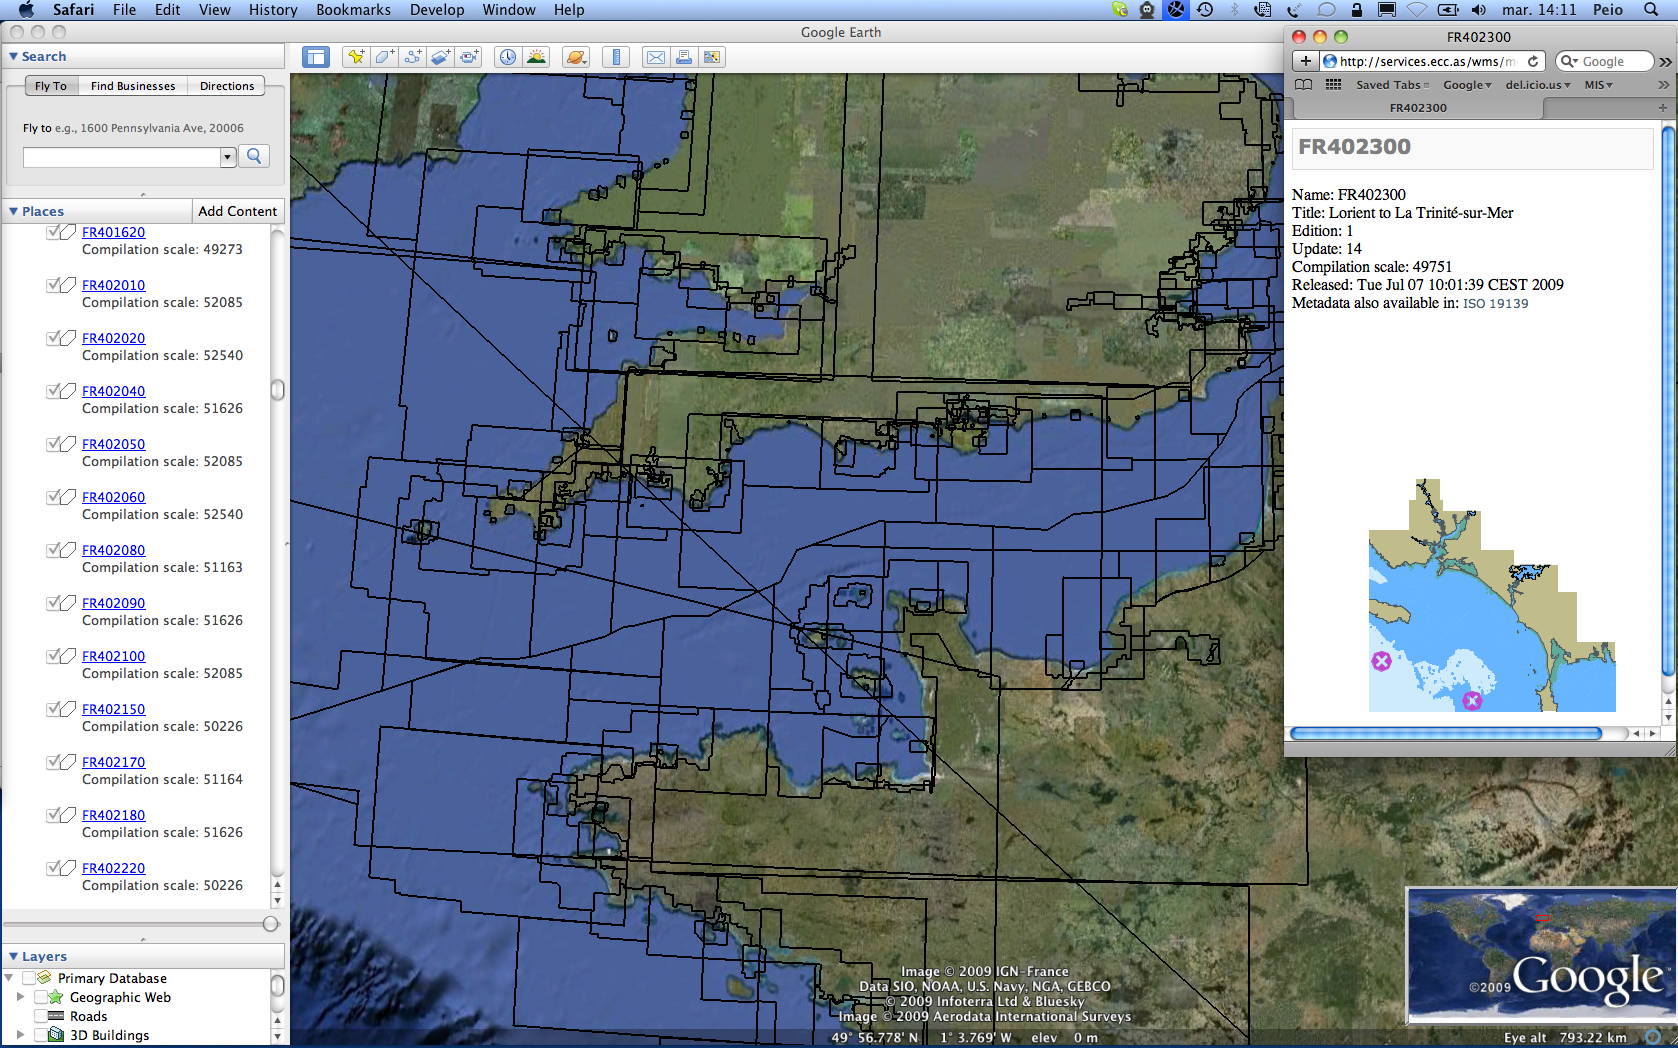1678x1048 pixels.
Task: Collapse the Primary Database tree node
Action: [x=9, y=978]
